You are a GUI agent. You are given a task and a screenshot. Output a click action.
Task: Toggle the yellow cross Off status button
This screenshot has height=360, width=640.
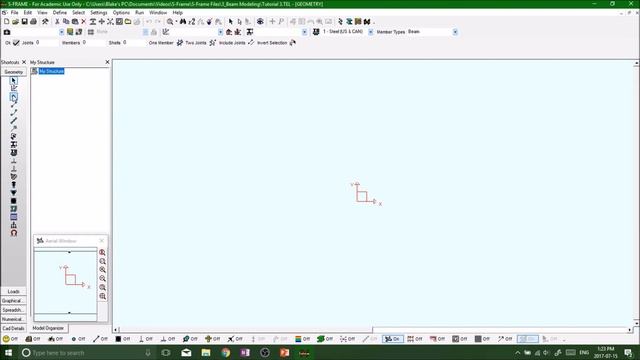tap(213, 339)
